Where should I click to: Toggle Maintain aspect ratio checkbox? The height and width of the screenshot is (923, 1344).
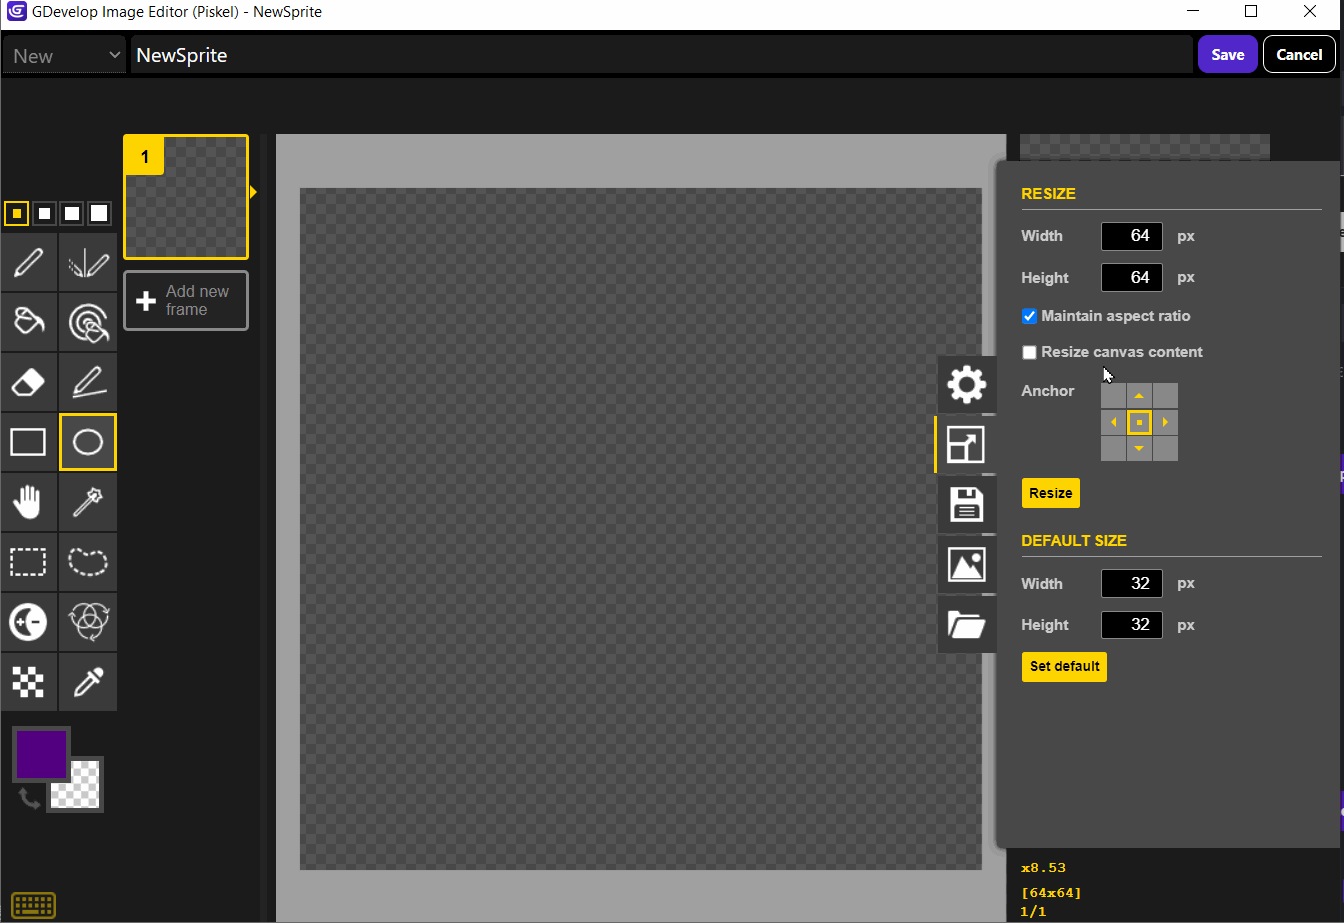pyautogui.click(x=1029, y=316)
